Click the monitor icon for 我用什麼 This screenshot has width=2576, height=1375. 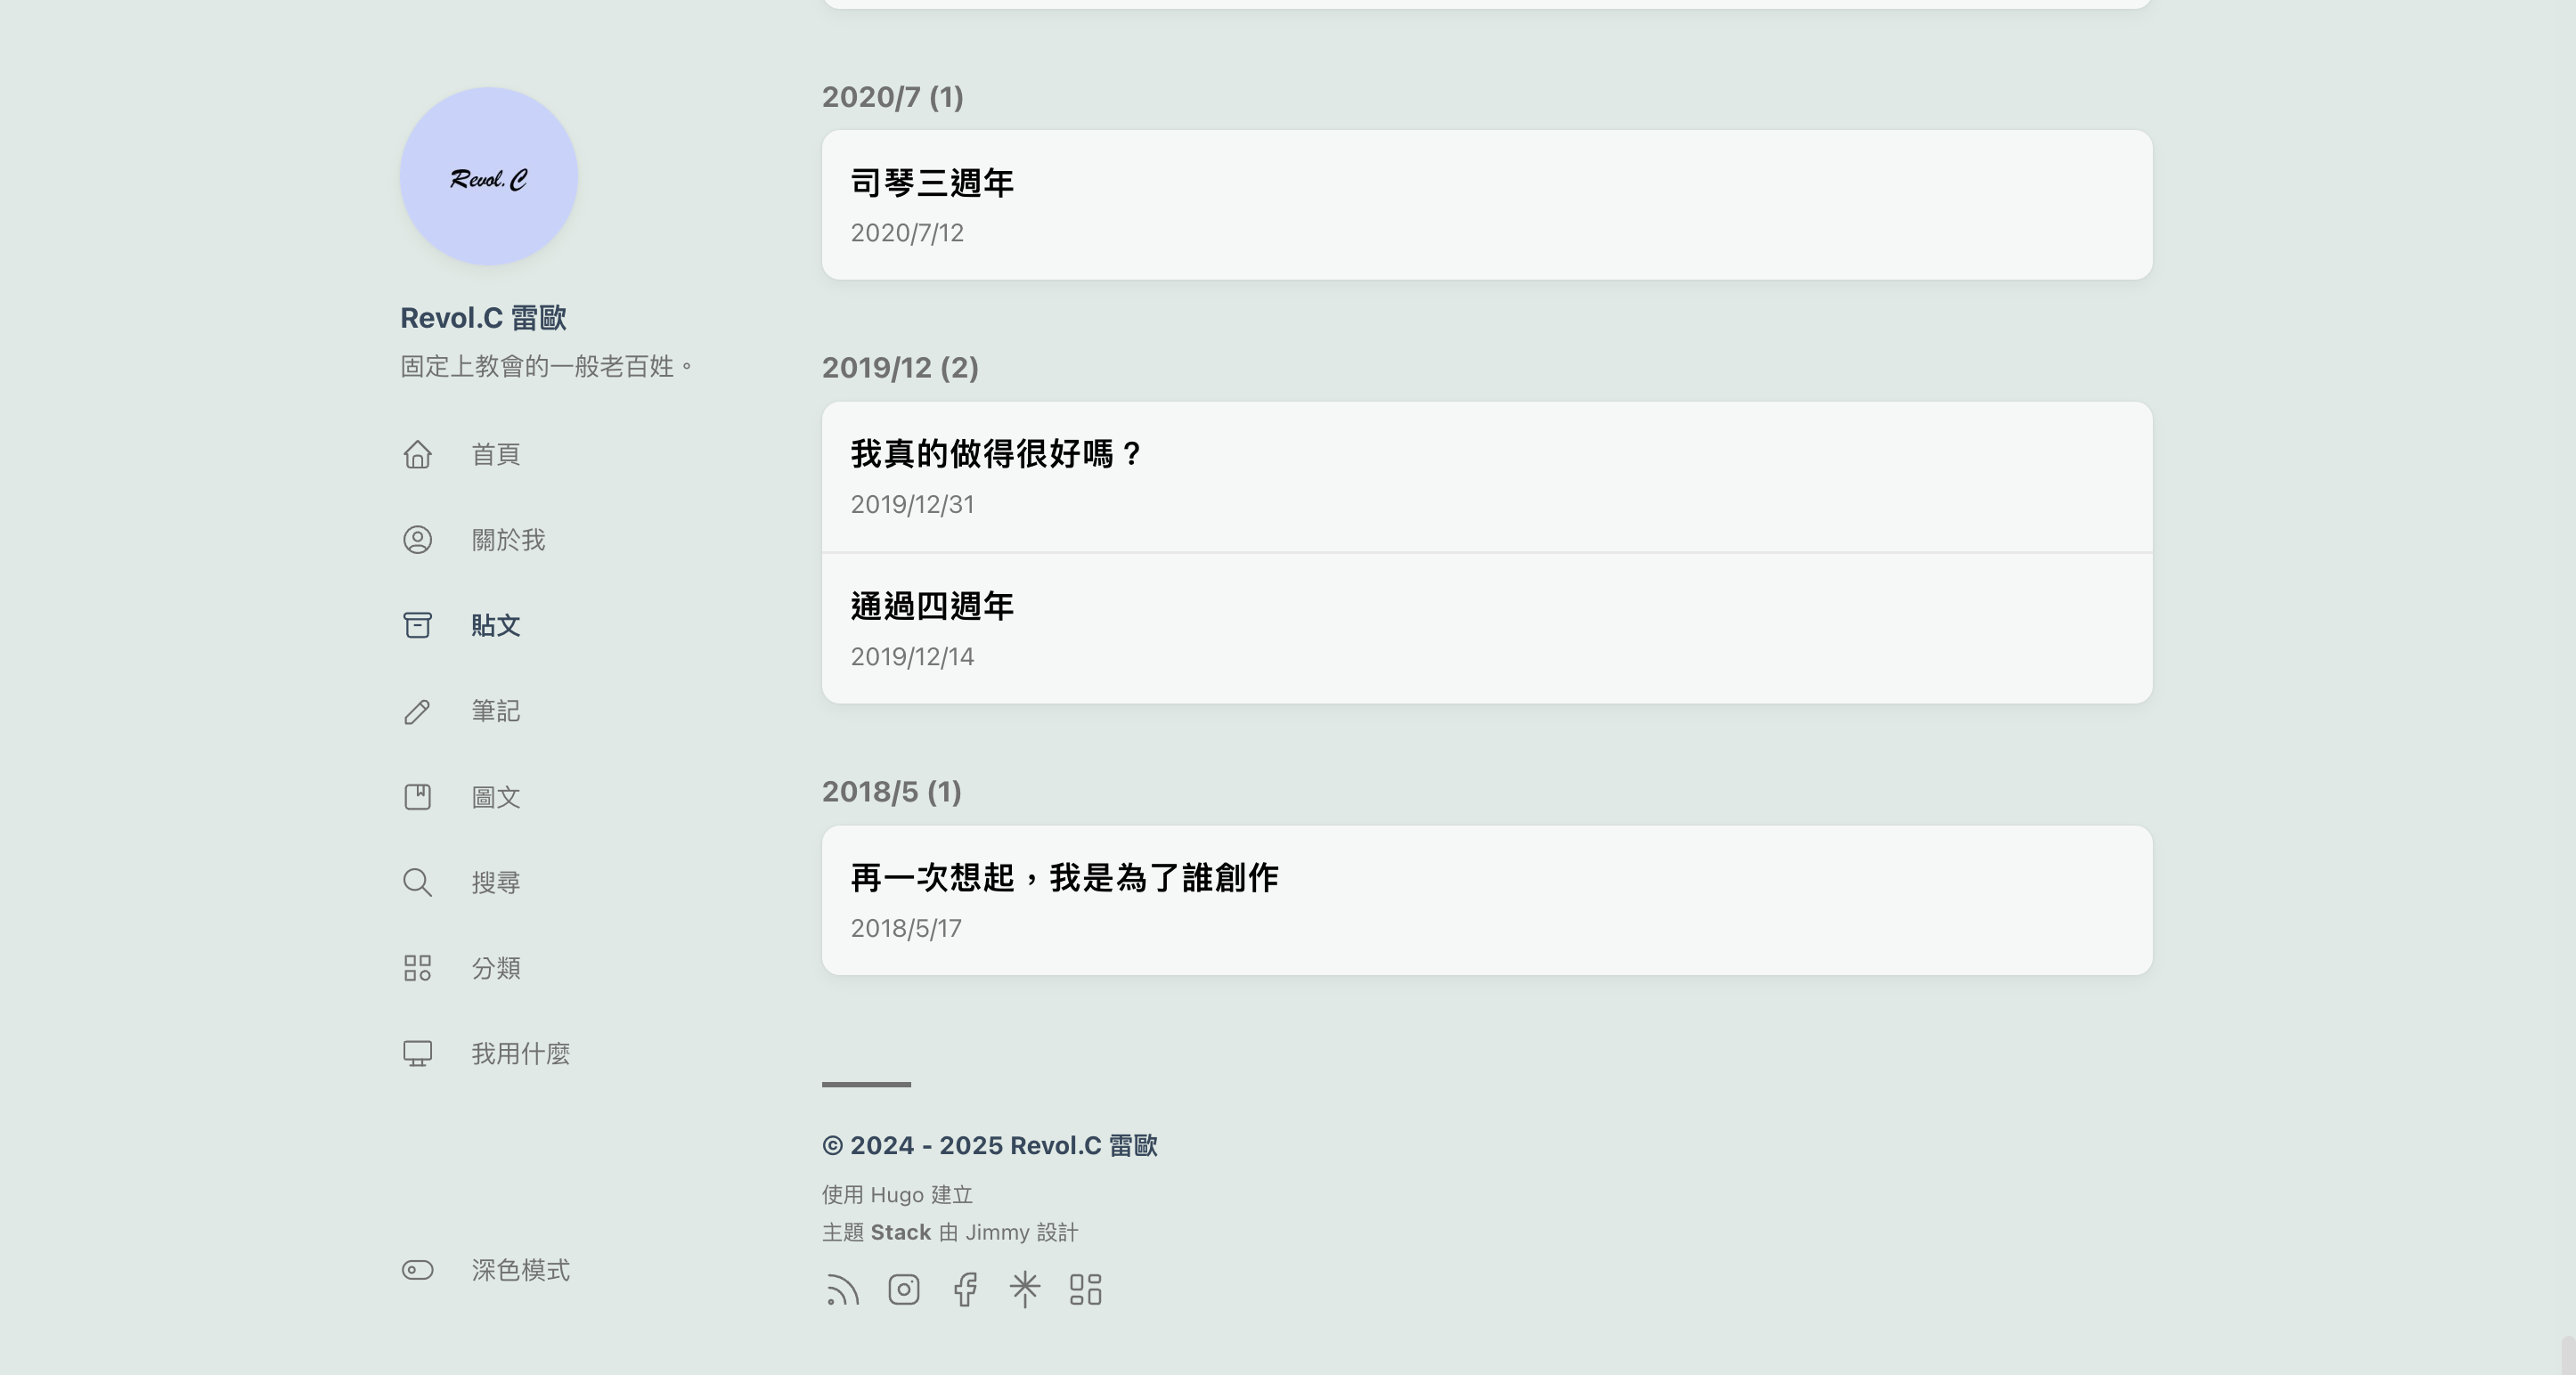coord(418,1054)
